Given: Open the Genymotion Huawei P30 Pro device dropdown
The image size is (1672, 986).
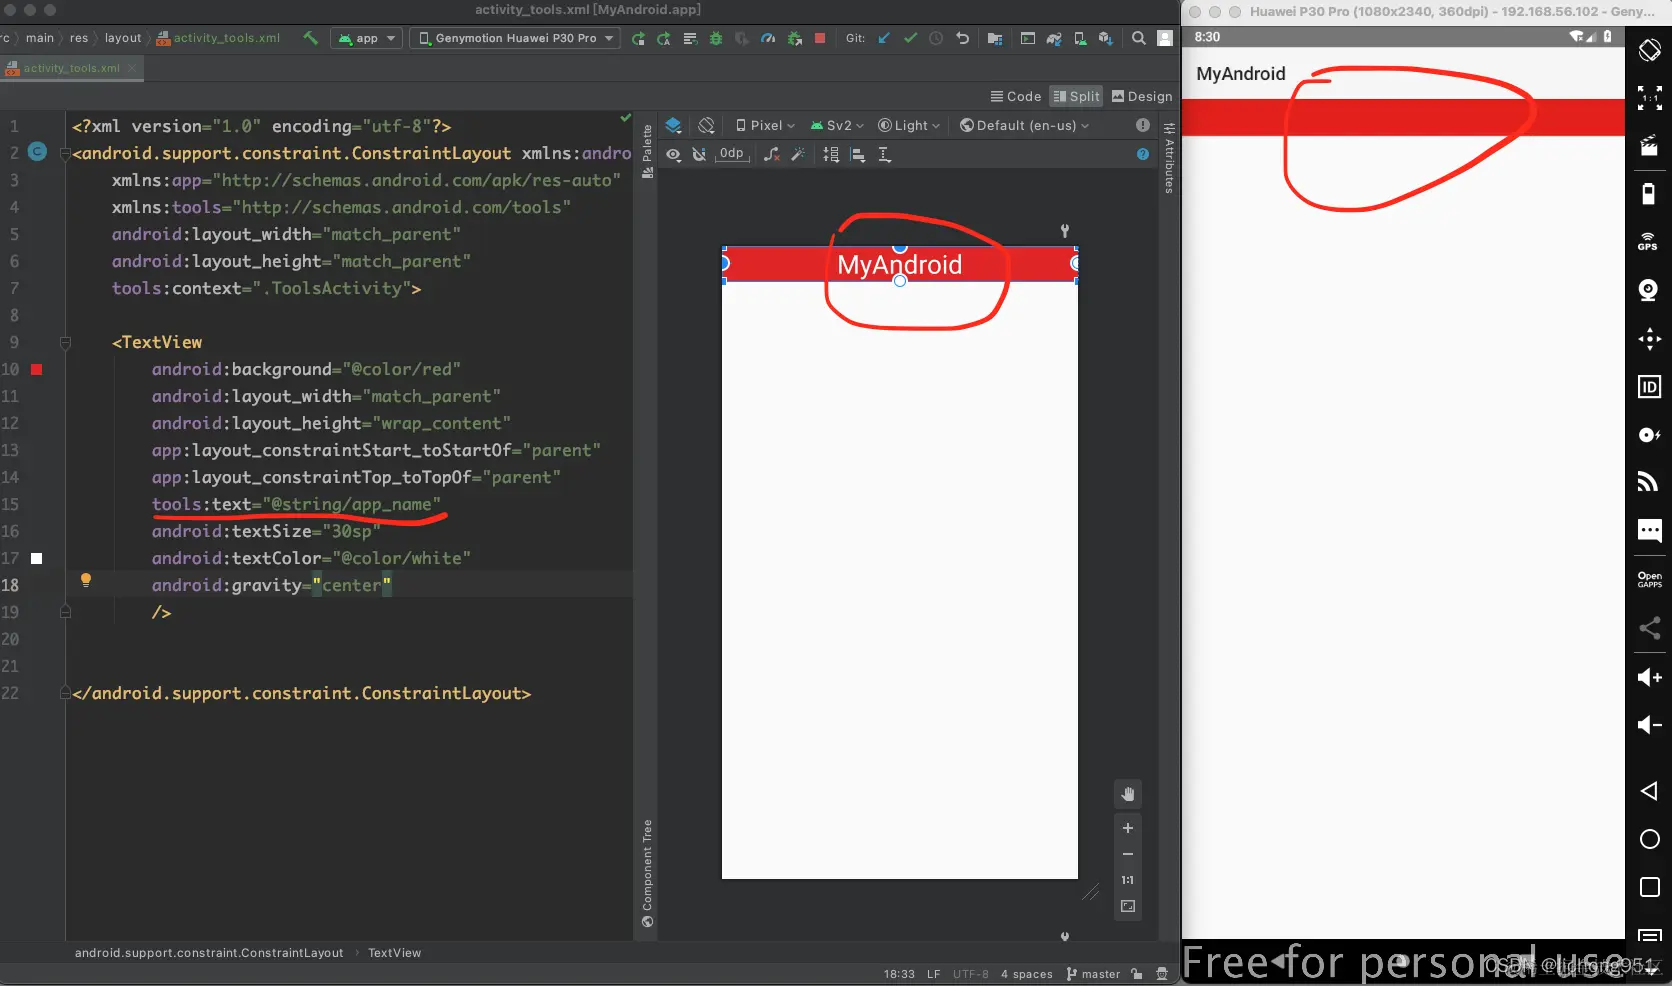Looking at the screenshot, I should [x=515, y=38].
